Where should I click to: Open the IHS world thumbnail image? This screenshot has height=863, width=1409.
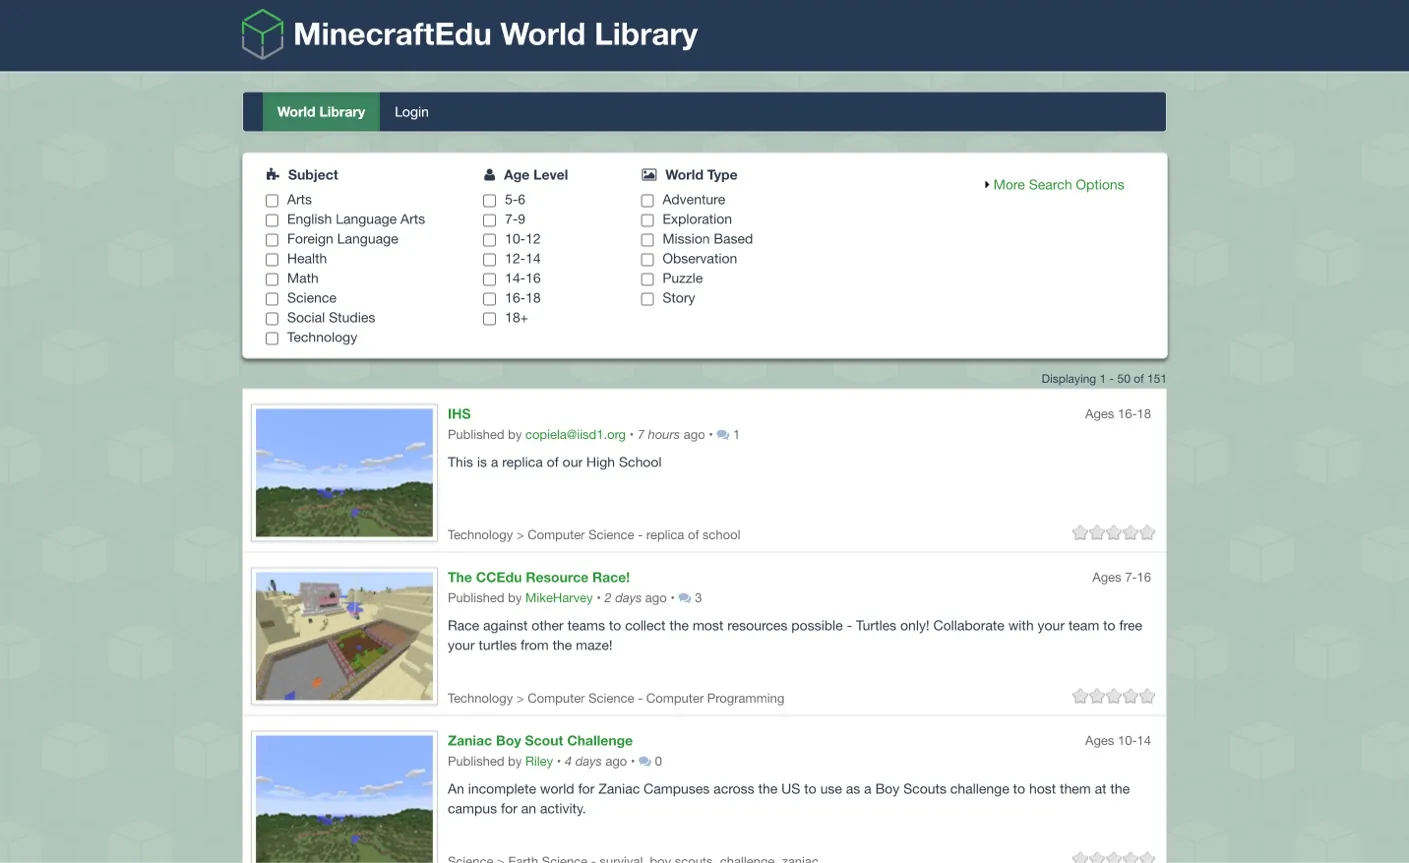(345, 473)
